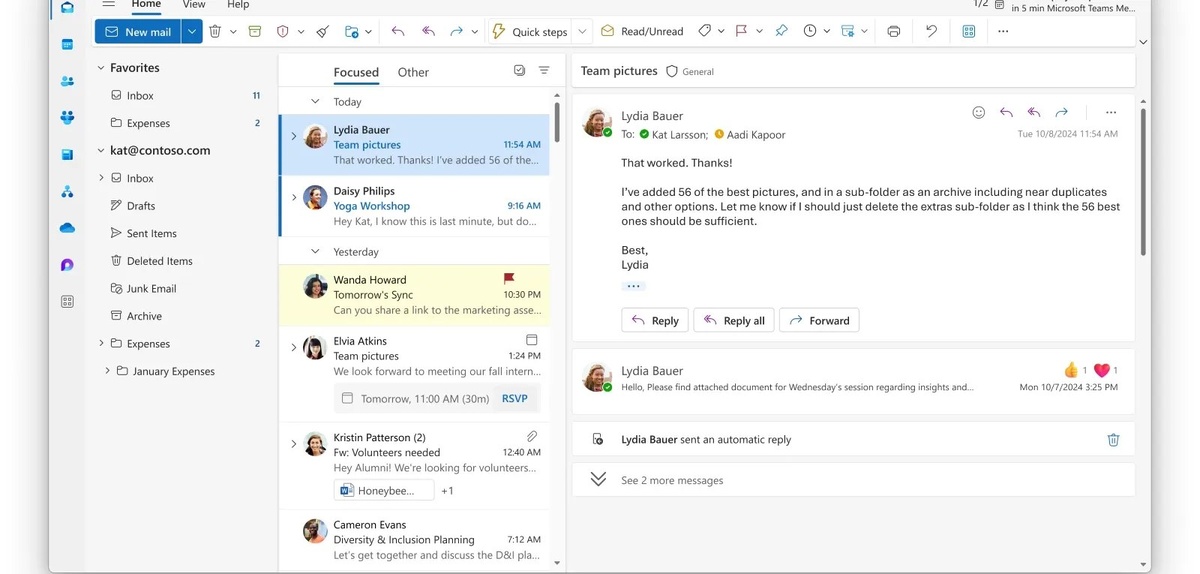
Task: Open the Honeybee Word attachment chip
Action: (x=384, y=490)
